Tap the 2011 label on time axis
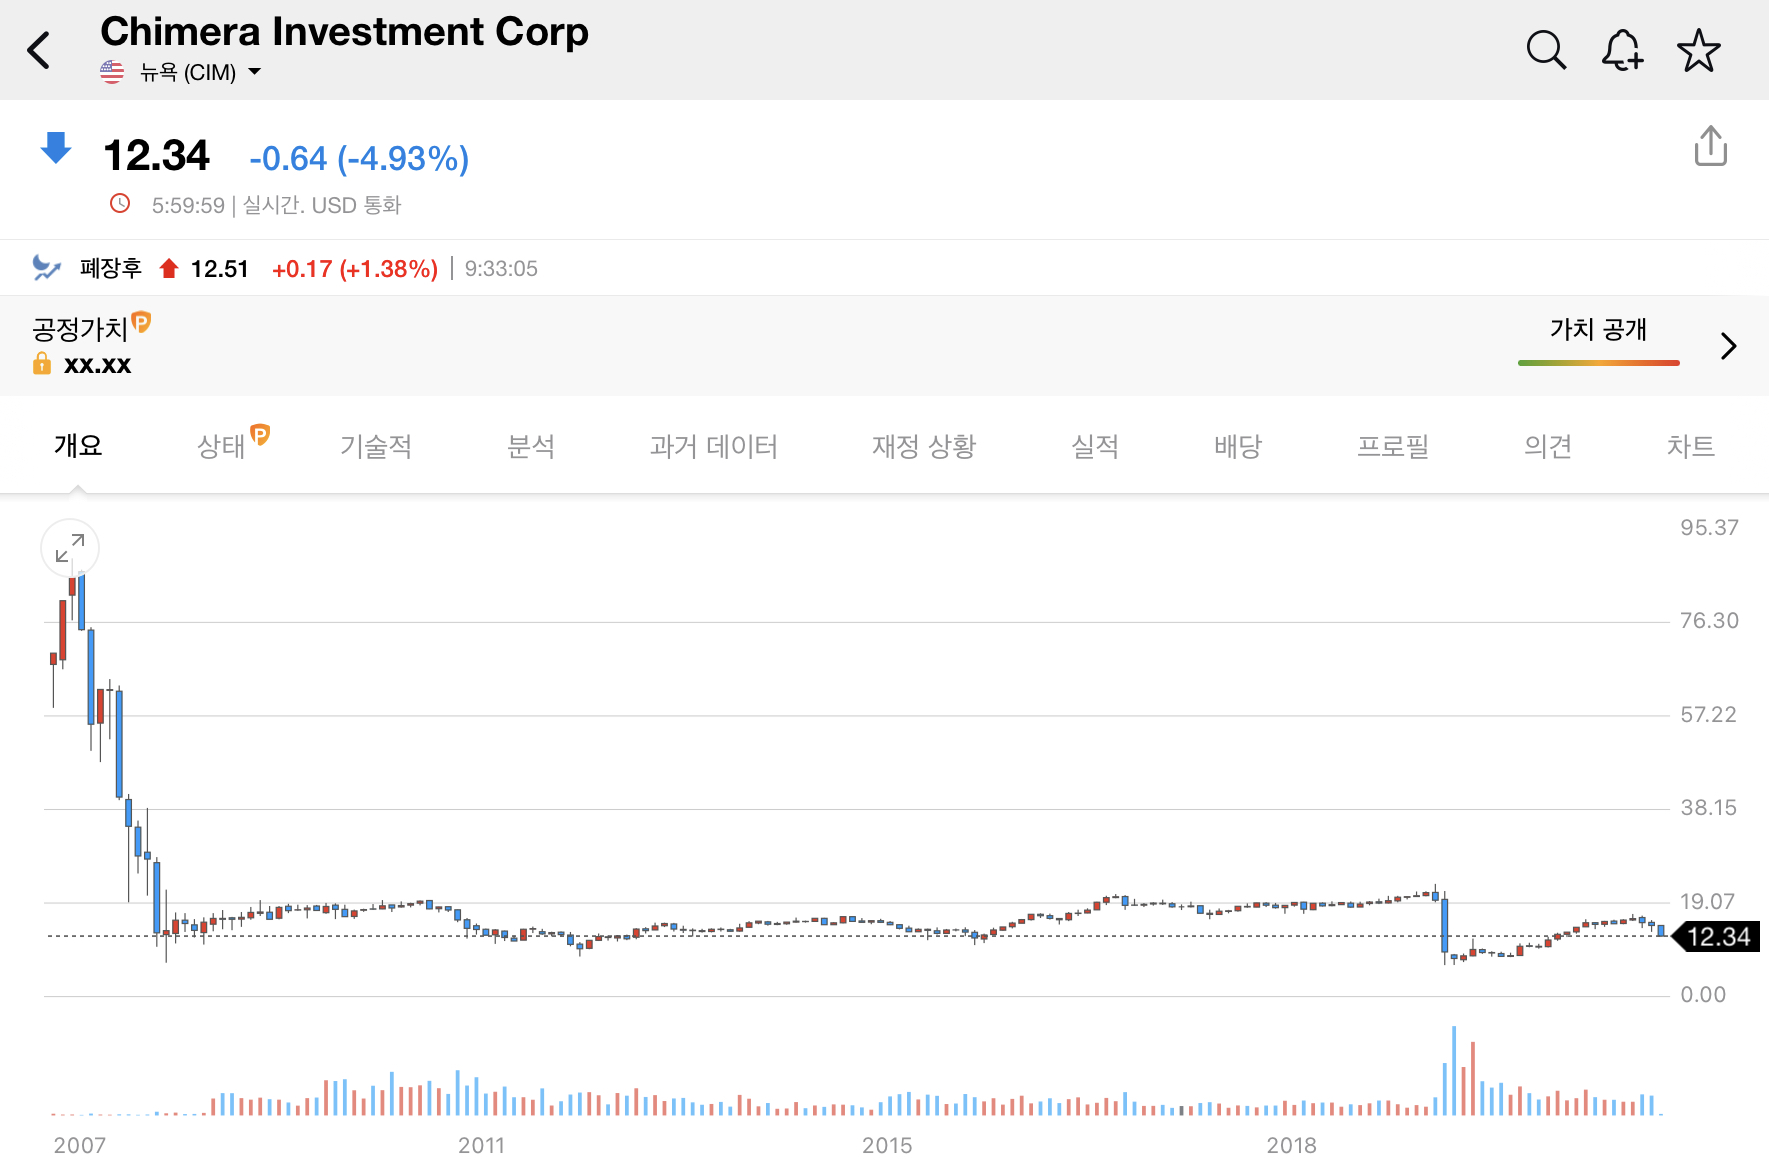Viewport: 1769px width, 1170px height. pos(481,1145)
